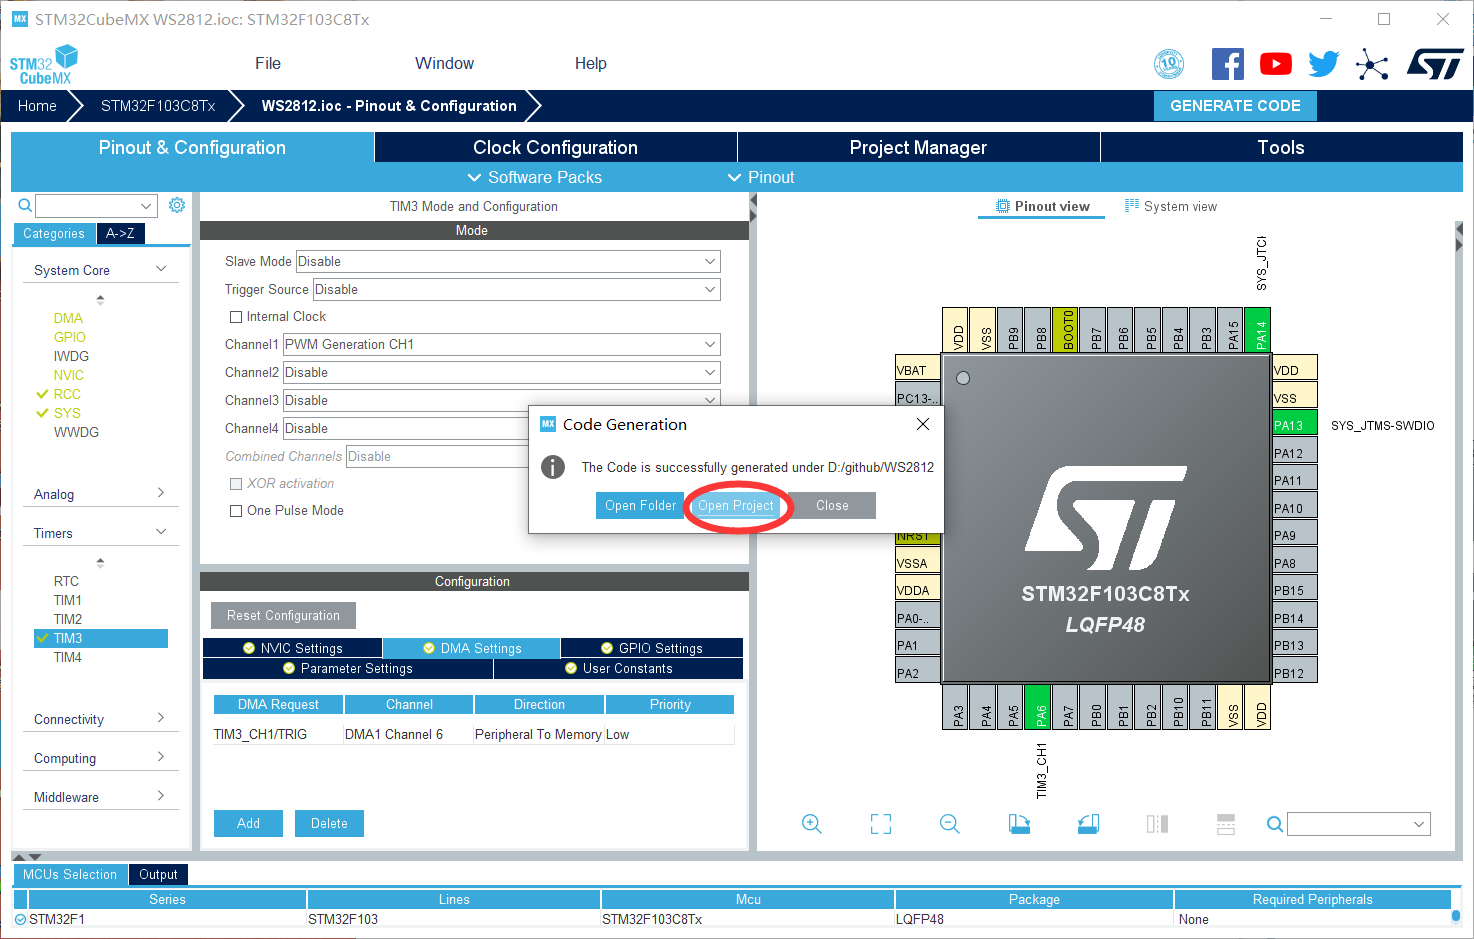Open the Slave Mode dropdown

coord(508,261)
